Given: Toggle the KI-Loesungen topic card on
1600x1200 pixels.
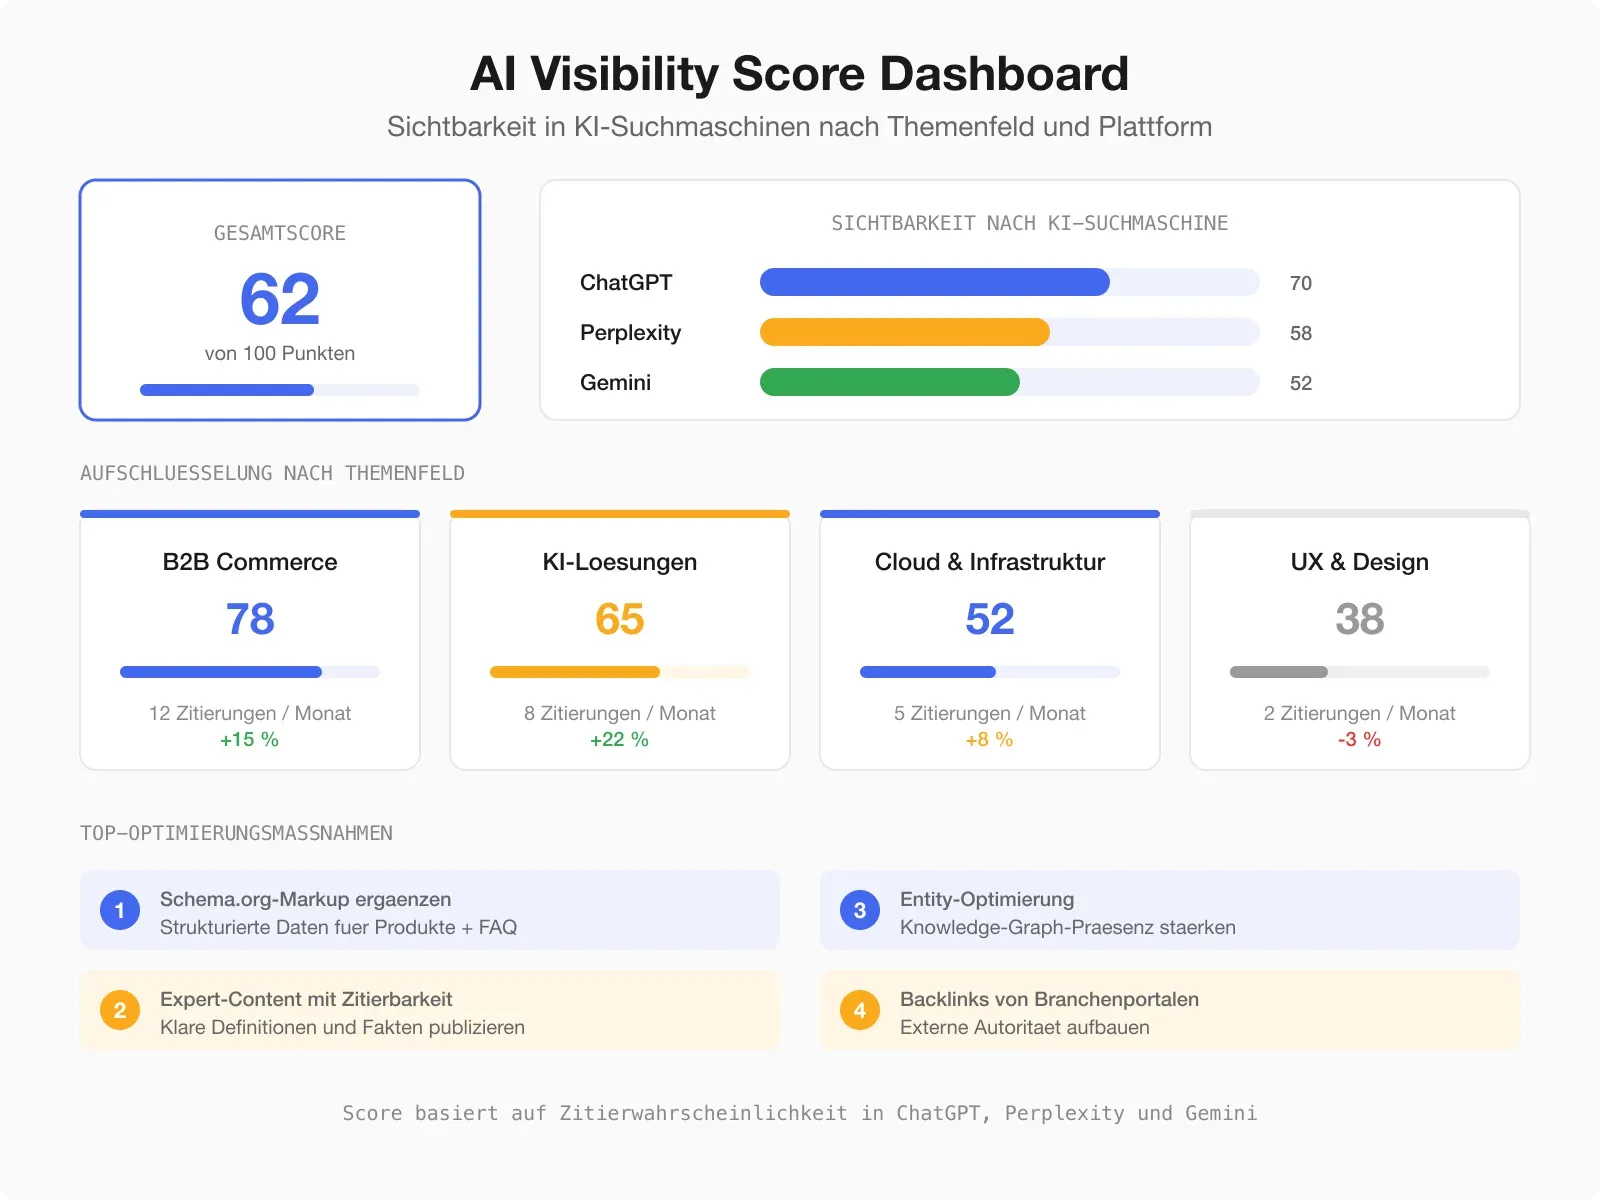Looking at the screenshot, I should (619, 640).
